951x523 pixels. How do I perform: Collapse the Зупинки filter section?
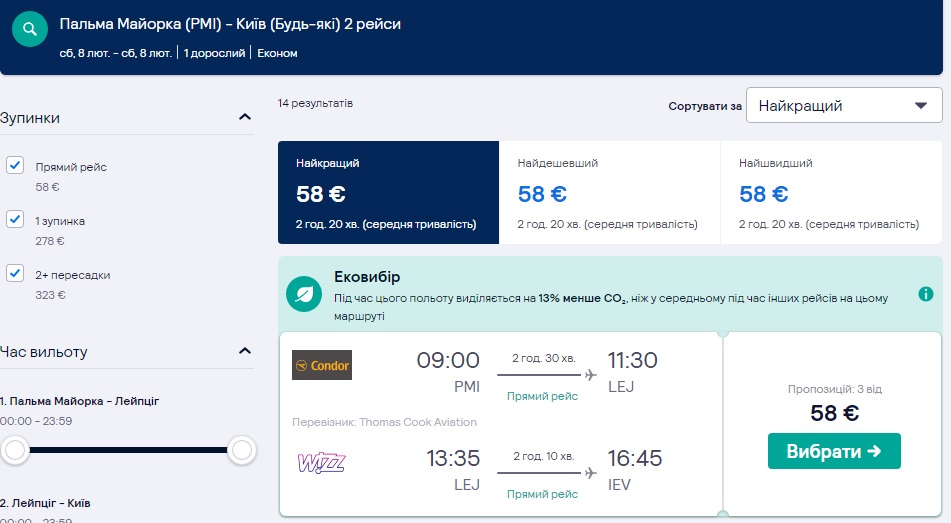pyautogui.click(x=245, y=118)
